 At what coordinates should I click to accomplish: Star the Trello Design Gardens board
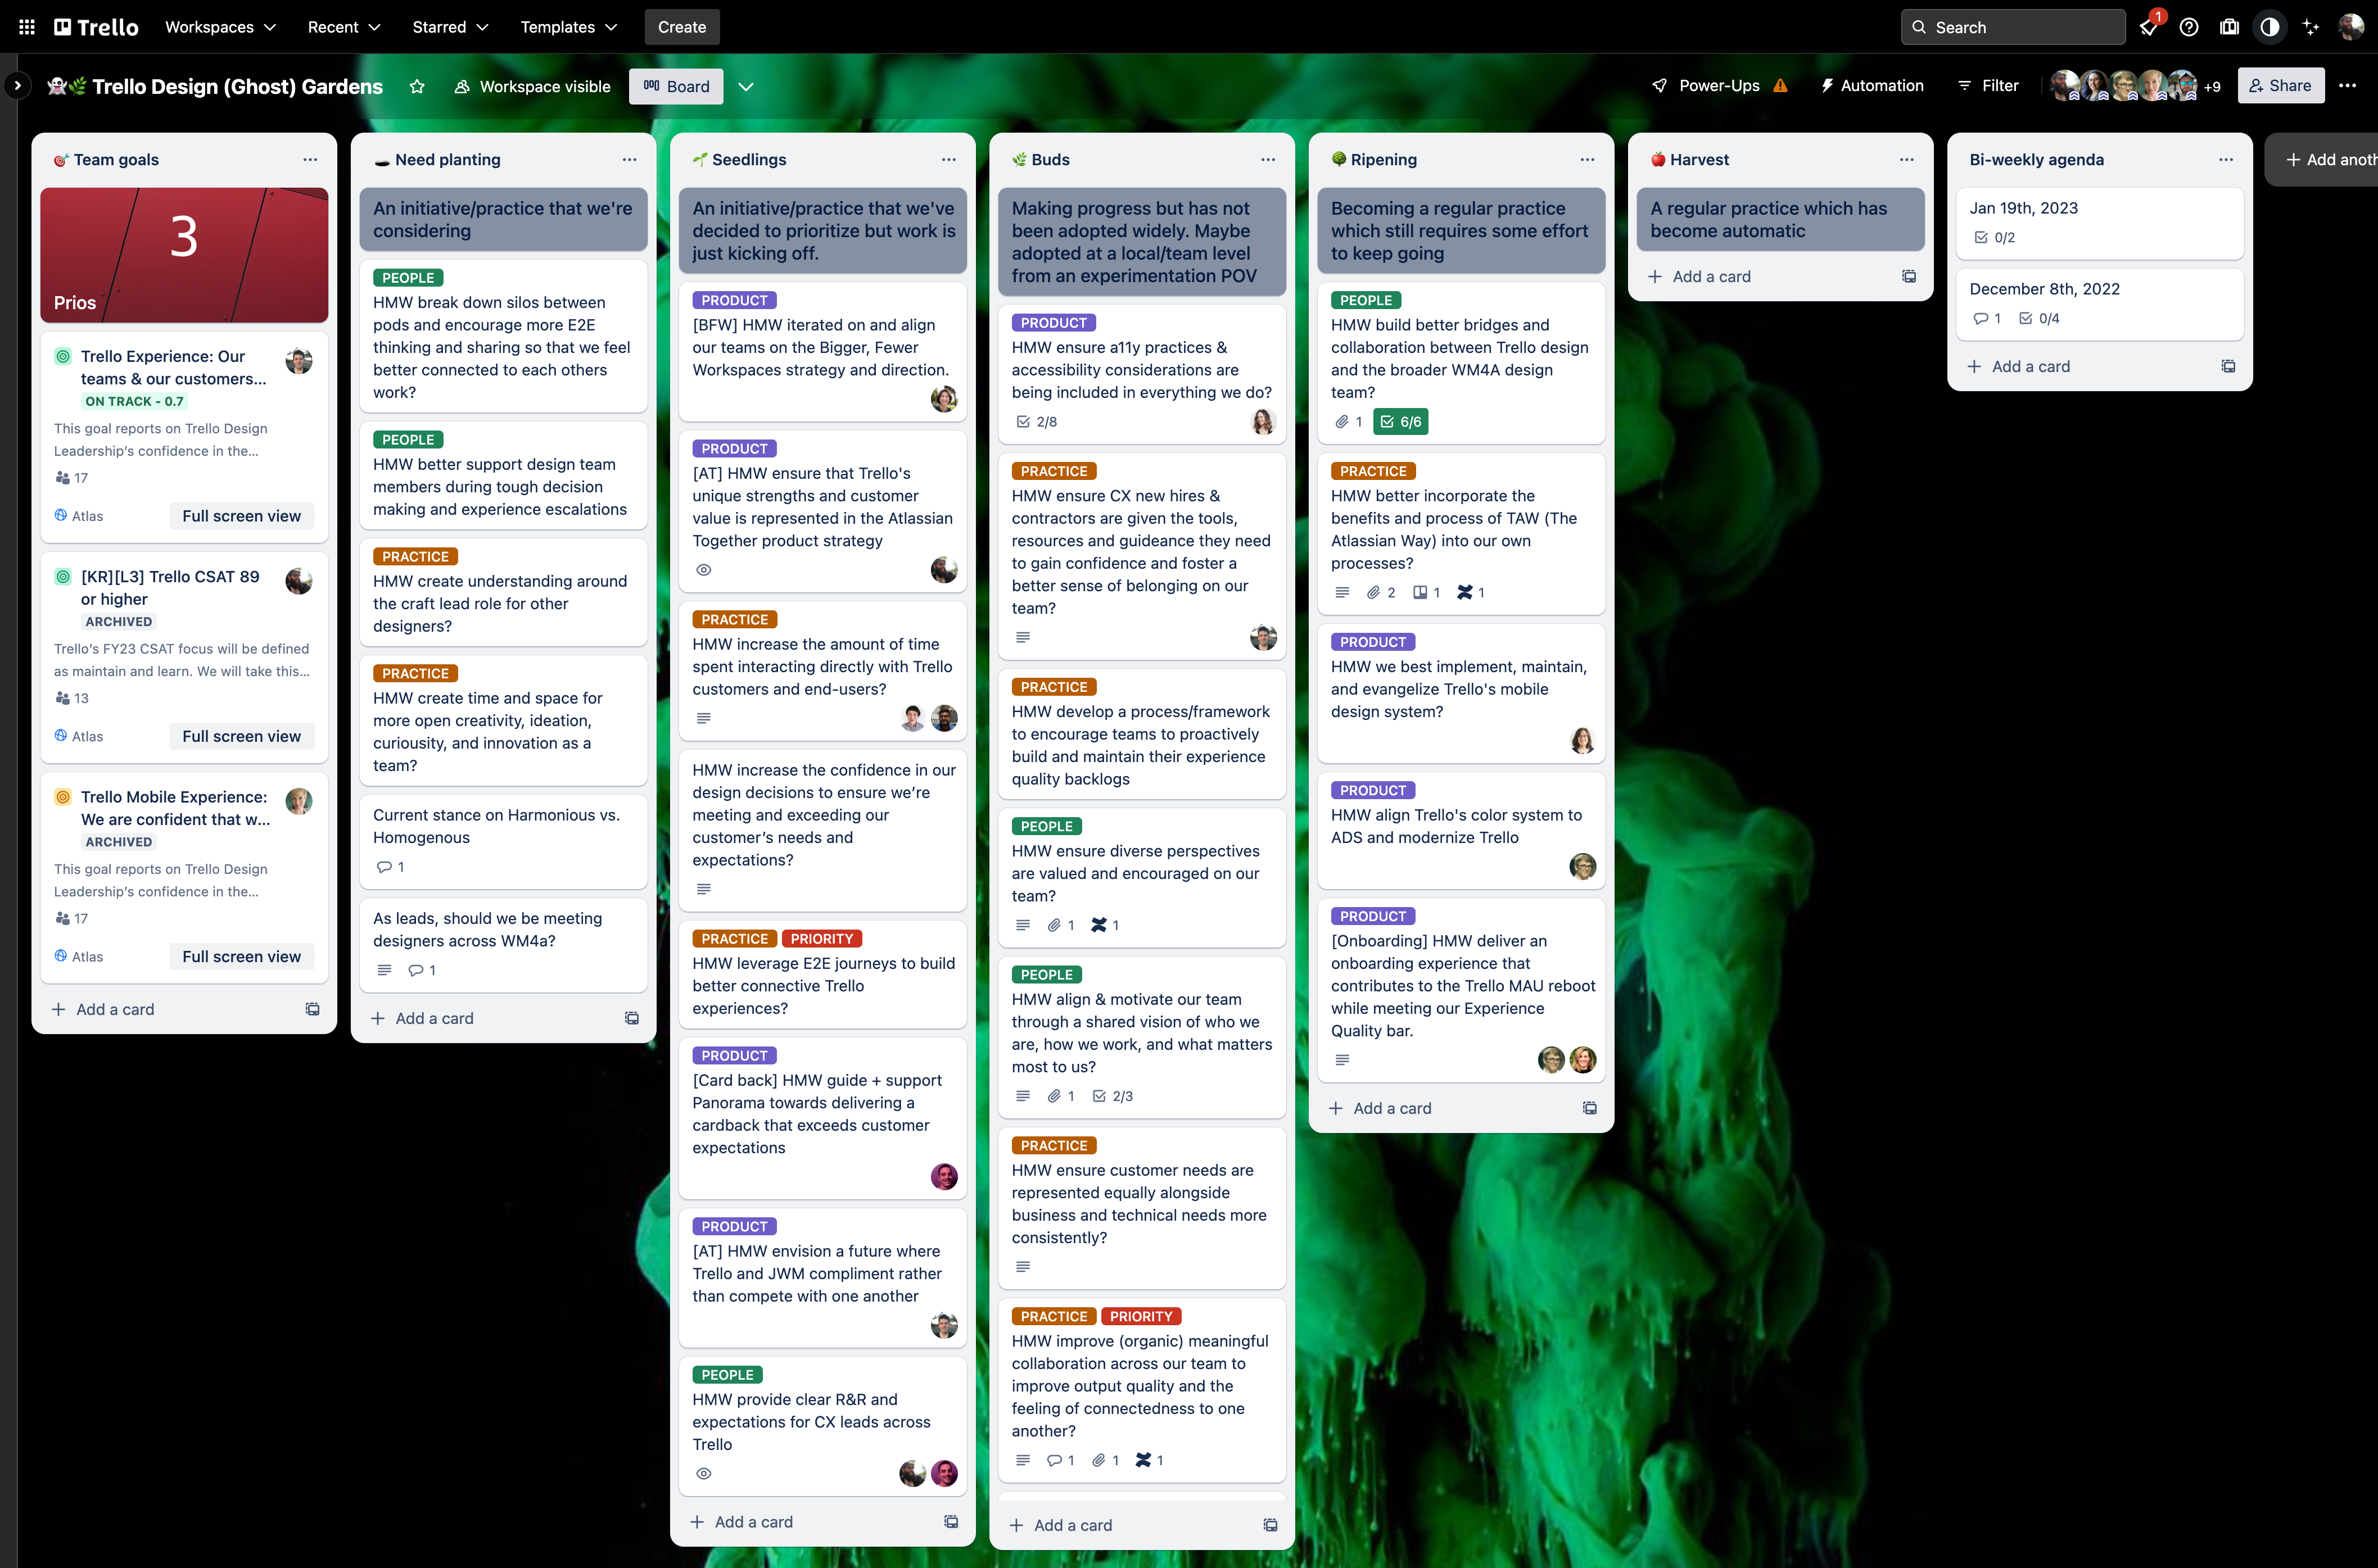(417, 86)
